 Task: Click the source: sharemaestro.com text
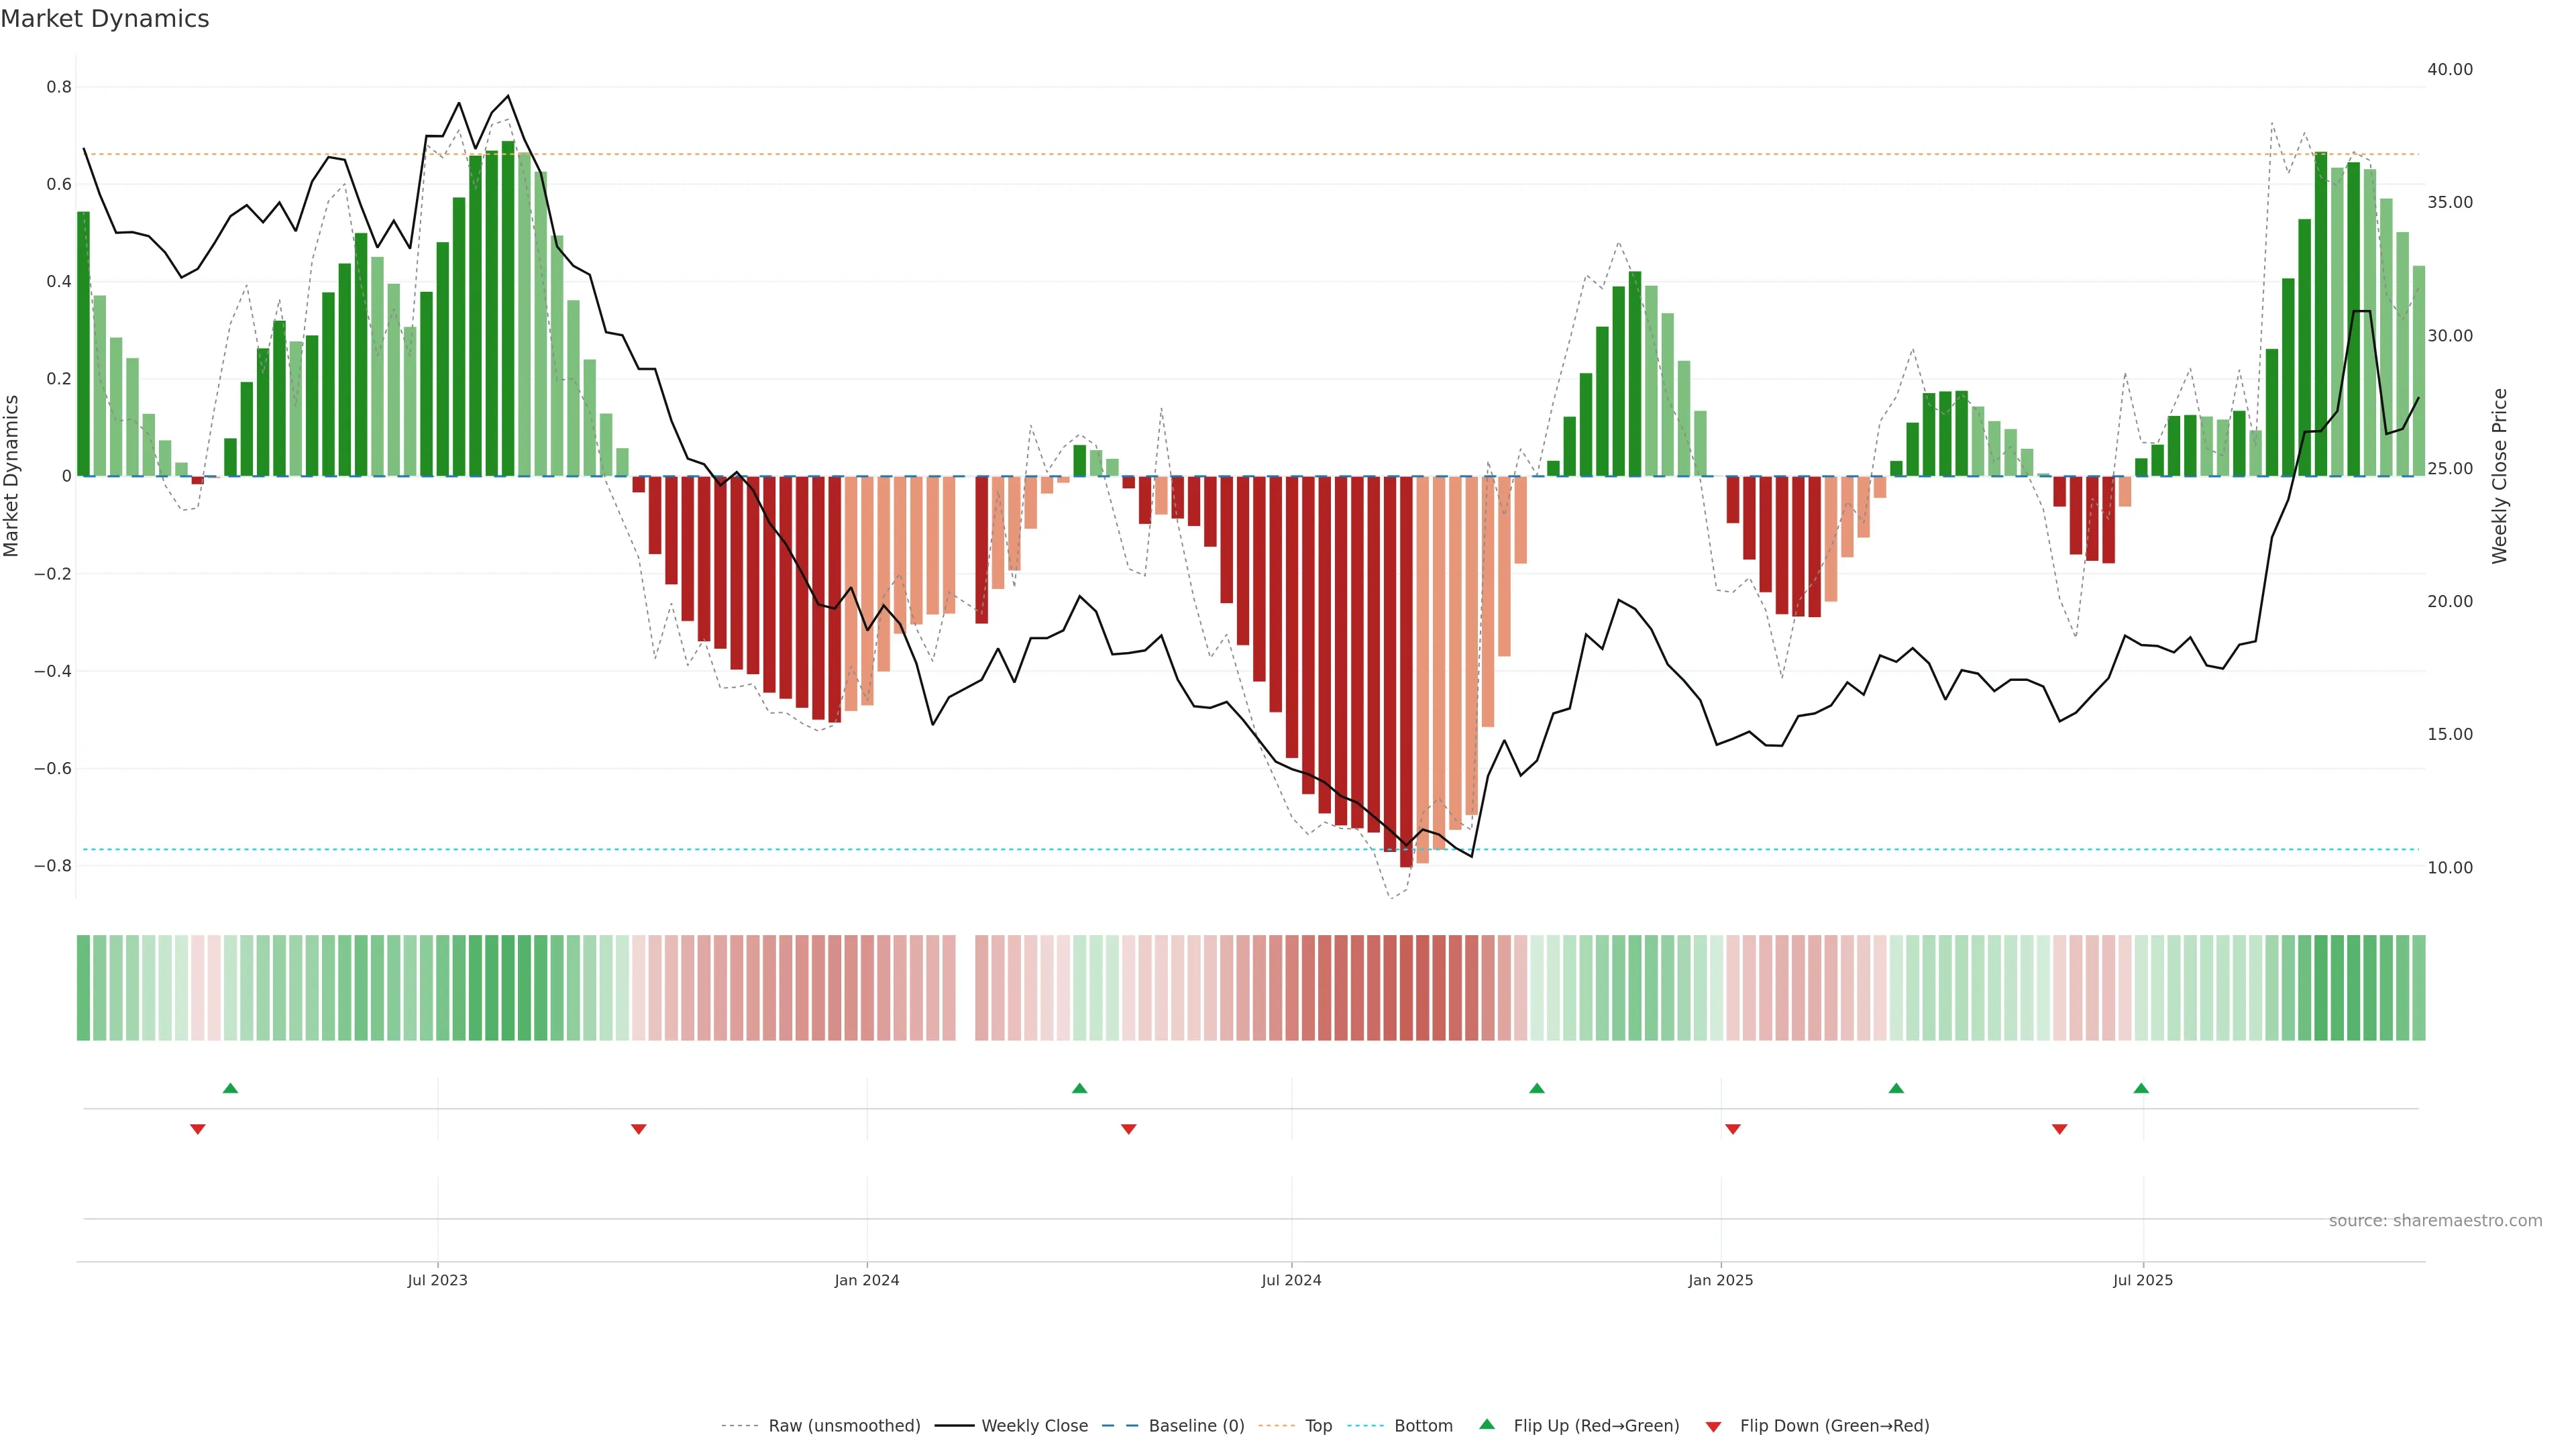point(2435,1221)
